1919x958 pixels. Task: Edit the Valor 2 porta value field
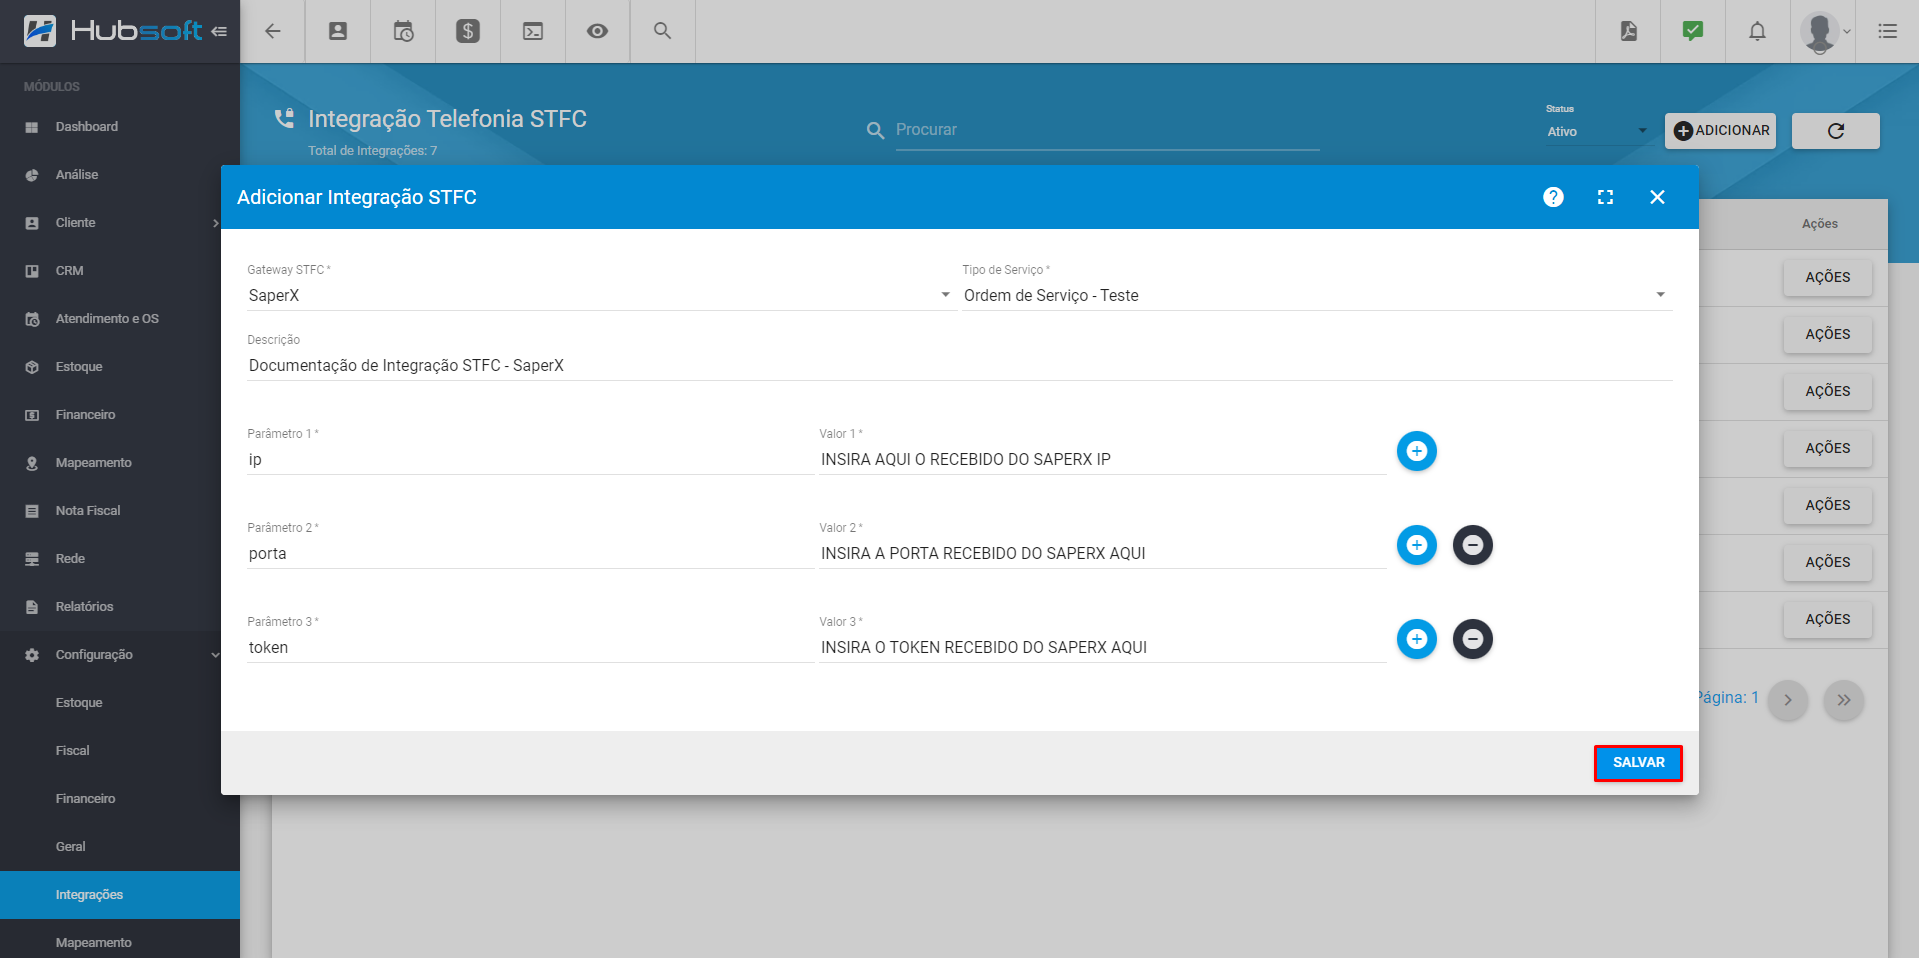(x=1102, y=554)
